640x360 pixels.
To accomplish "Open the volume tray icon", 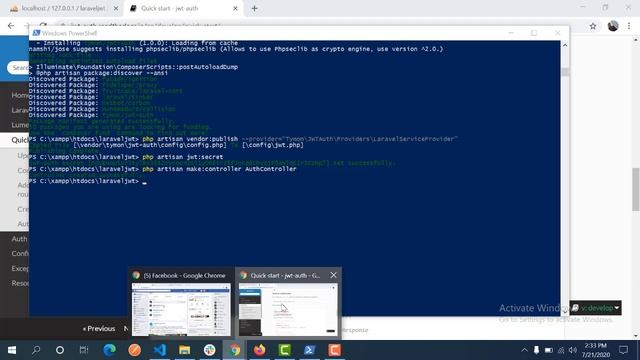I will pos(573,350).
